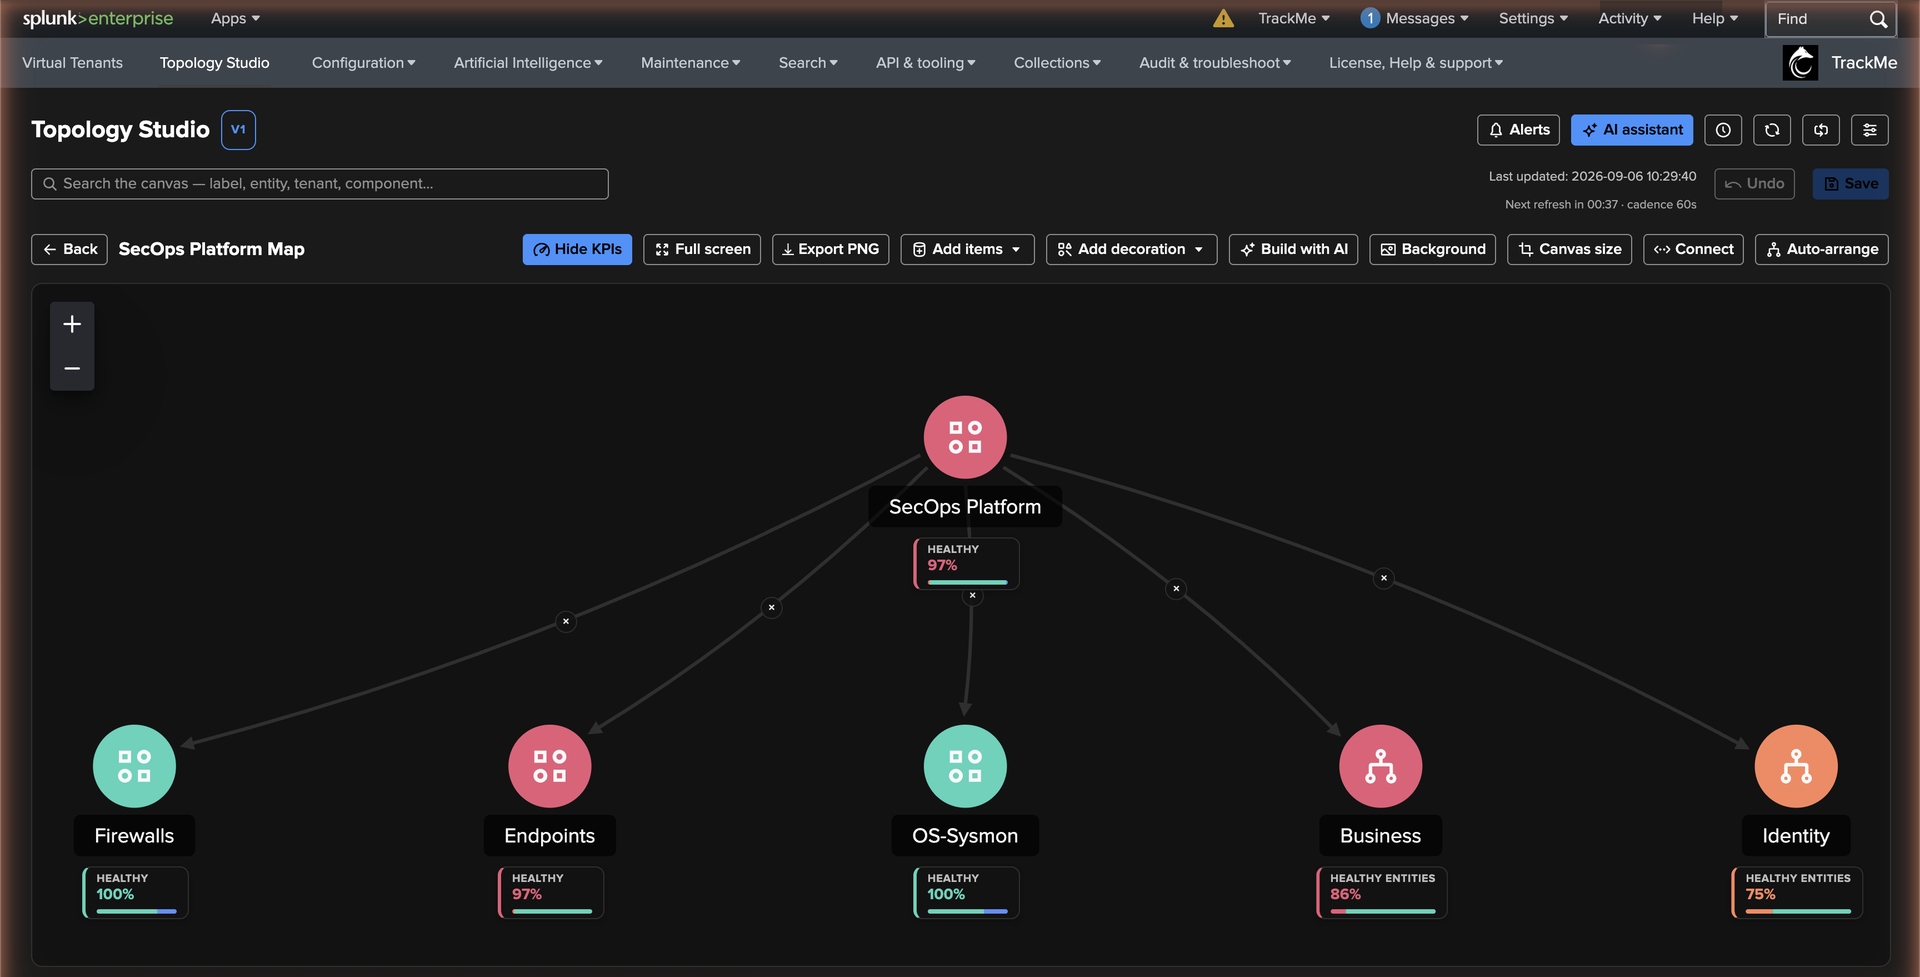Viewport: 1920px width, 977px height.
Task: Select the Identity node circle
Action: click(1796, 766)
